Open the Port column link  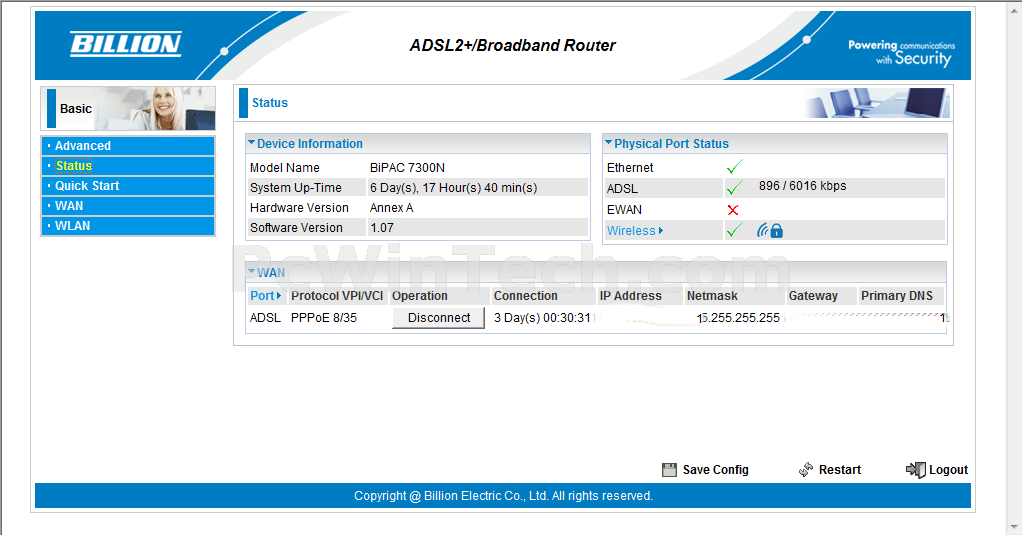(265, 296)
